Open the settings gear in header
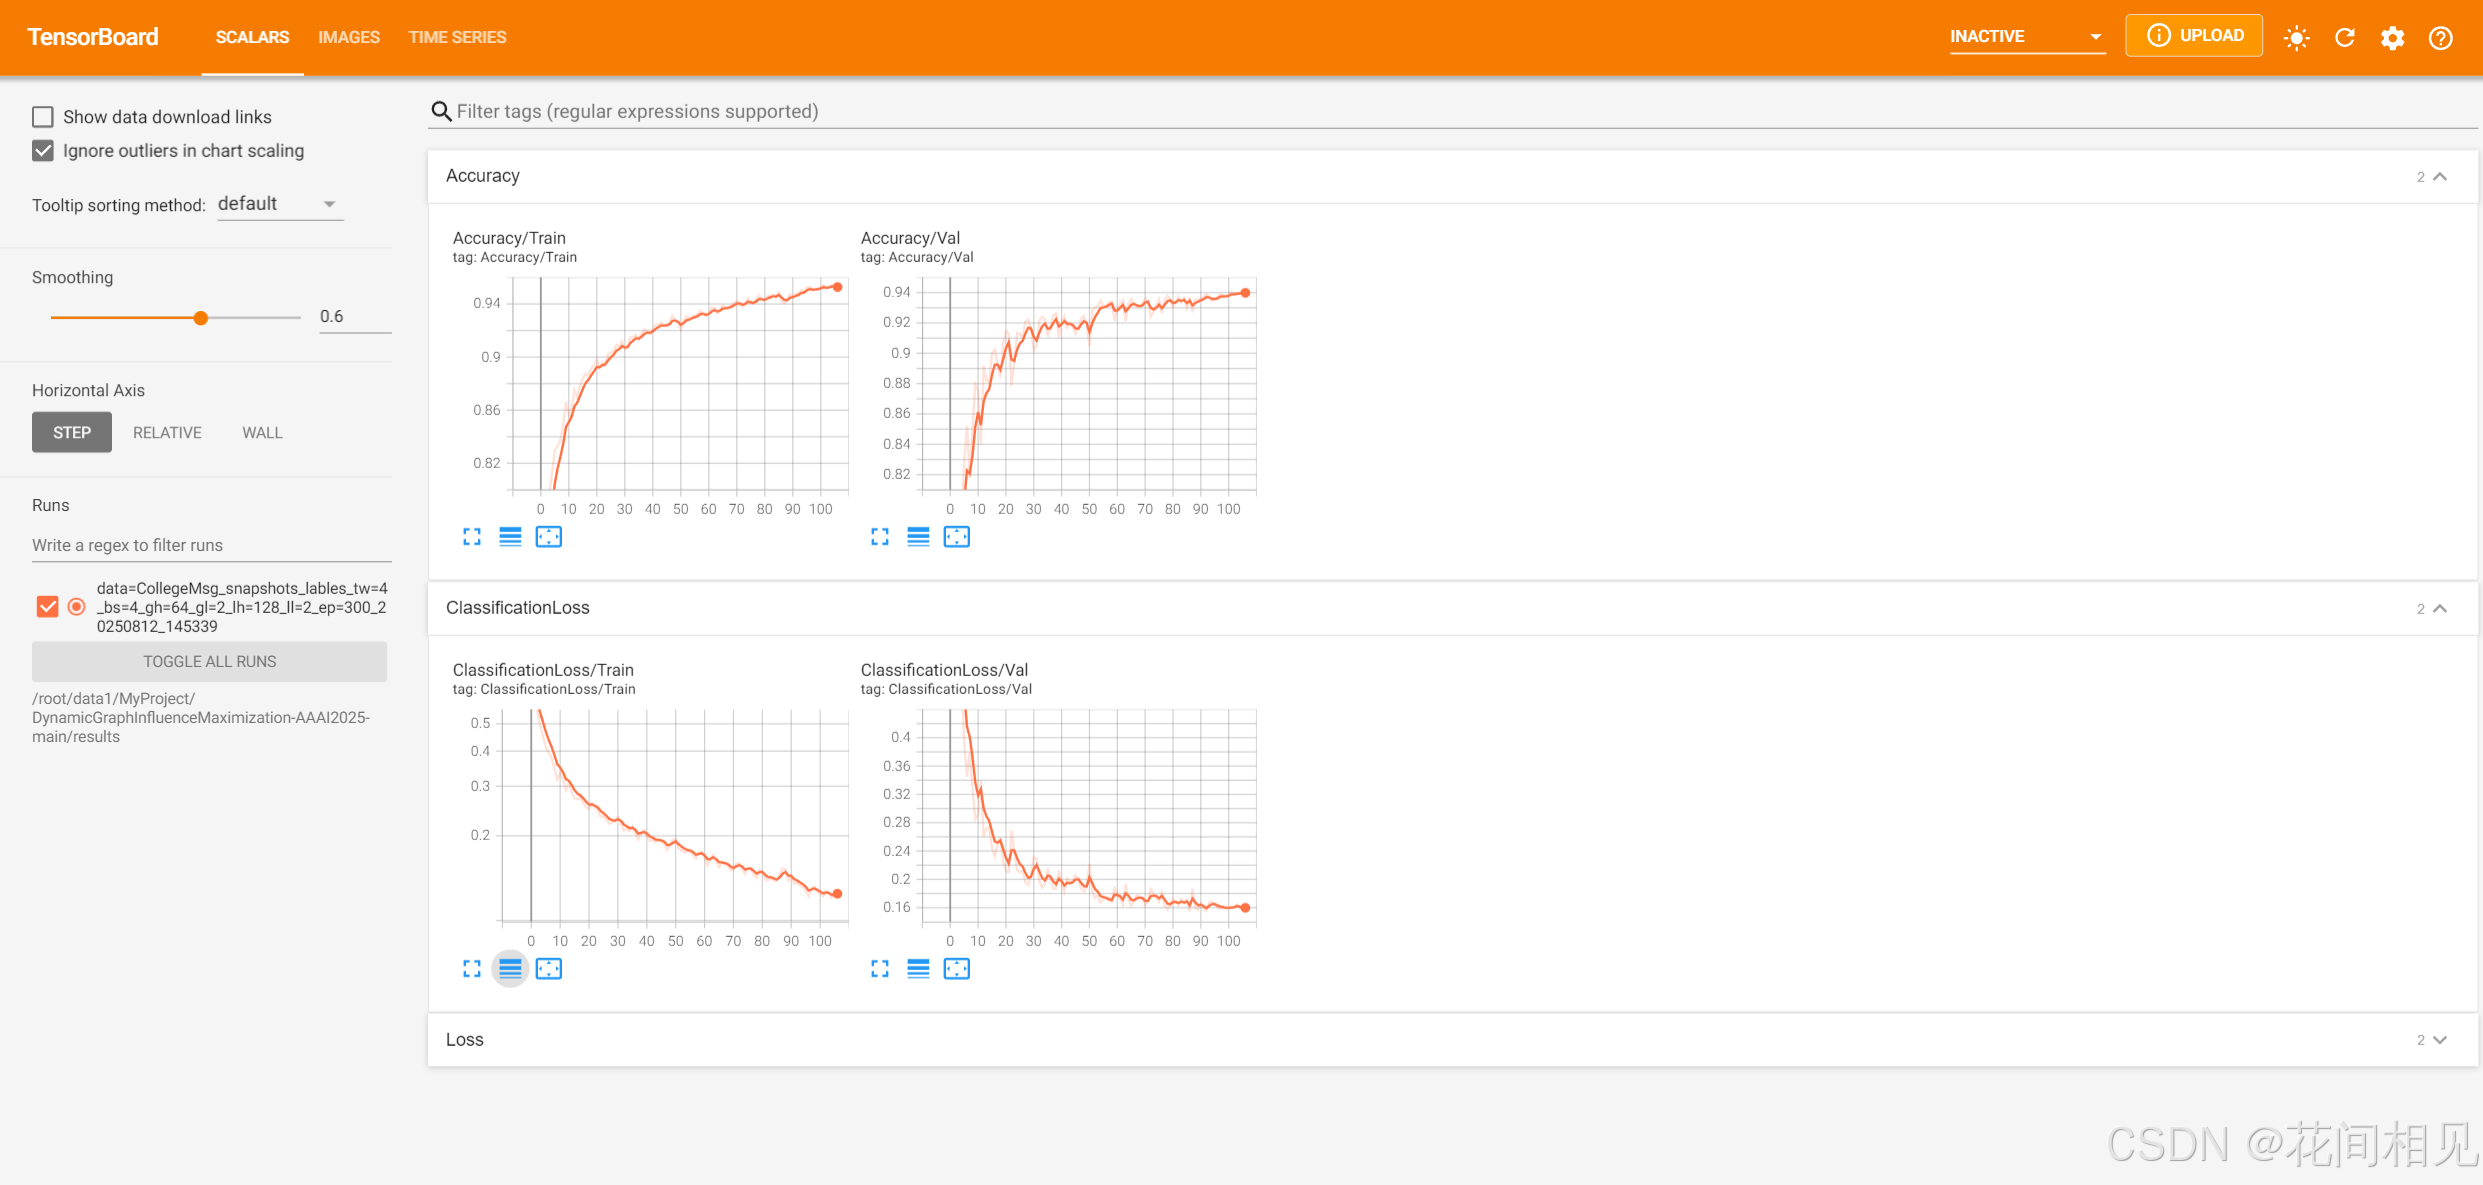This screenshot has width=2483, height=1185. [2393, 37]
